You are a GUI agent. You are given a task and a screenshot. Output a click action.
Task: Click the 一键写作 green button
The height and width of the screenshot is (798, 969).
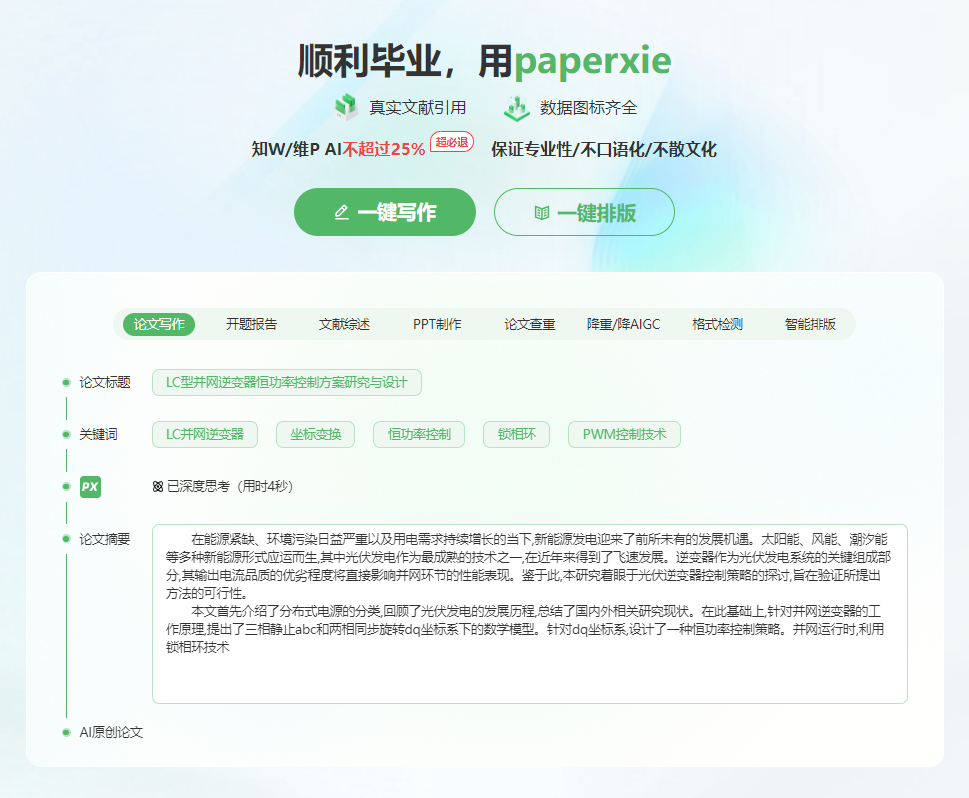(x=384, y=212)
